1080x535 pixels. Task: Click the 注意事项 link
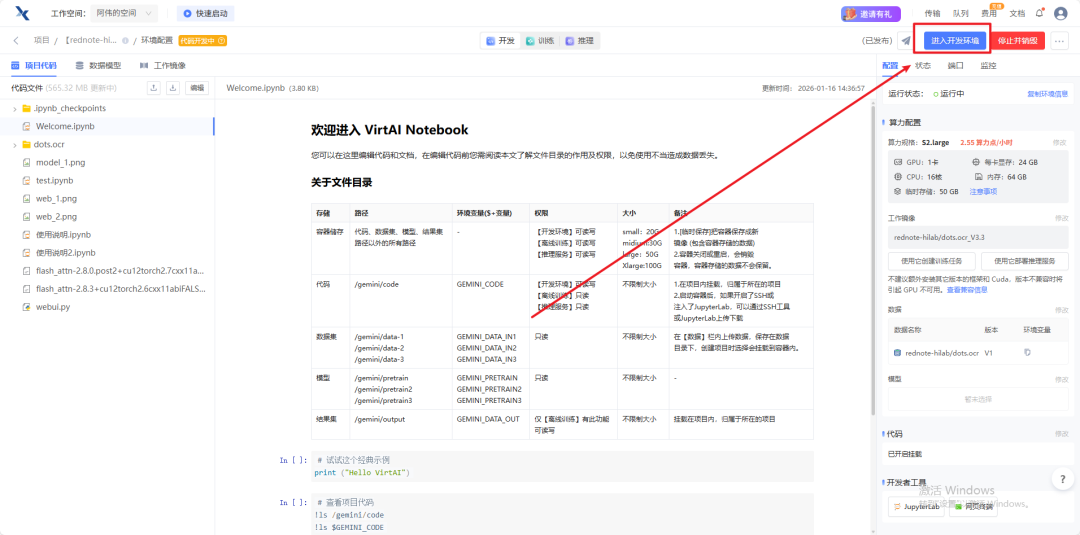pos(983,191)
